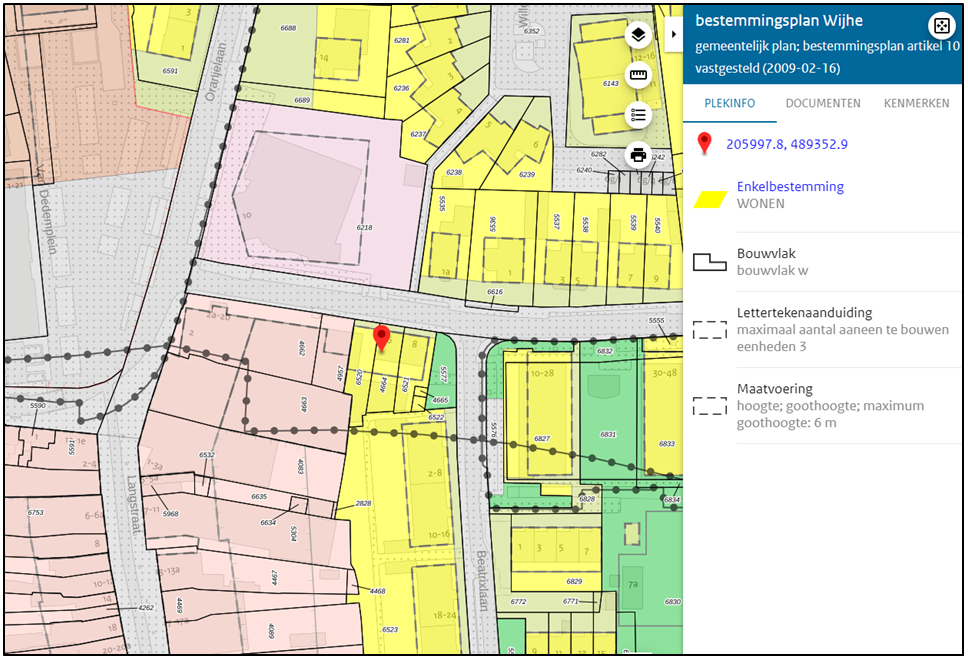Click the yellow WONEN color swatch
The width and height of the screenshot is (968, 659).
pos(710,199)
